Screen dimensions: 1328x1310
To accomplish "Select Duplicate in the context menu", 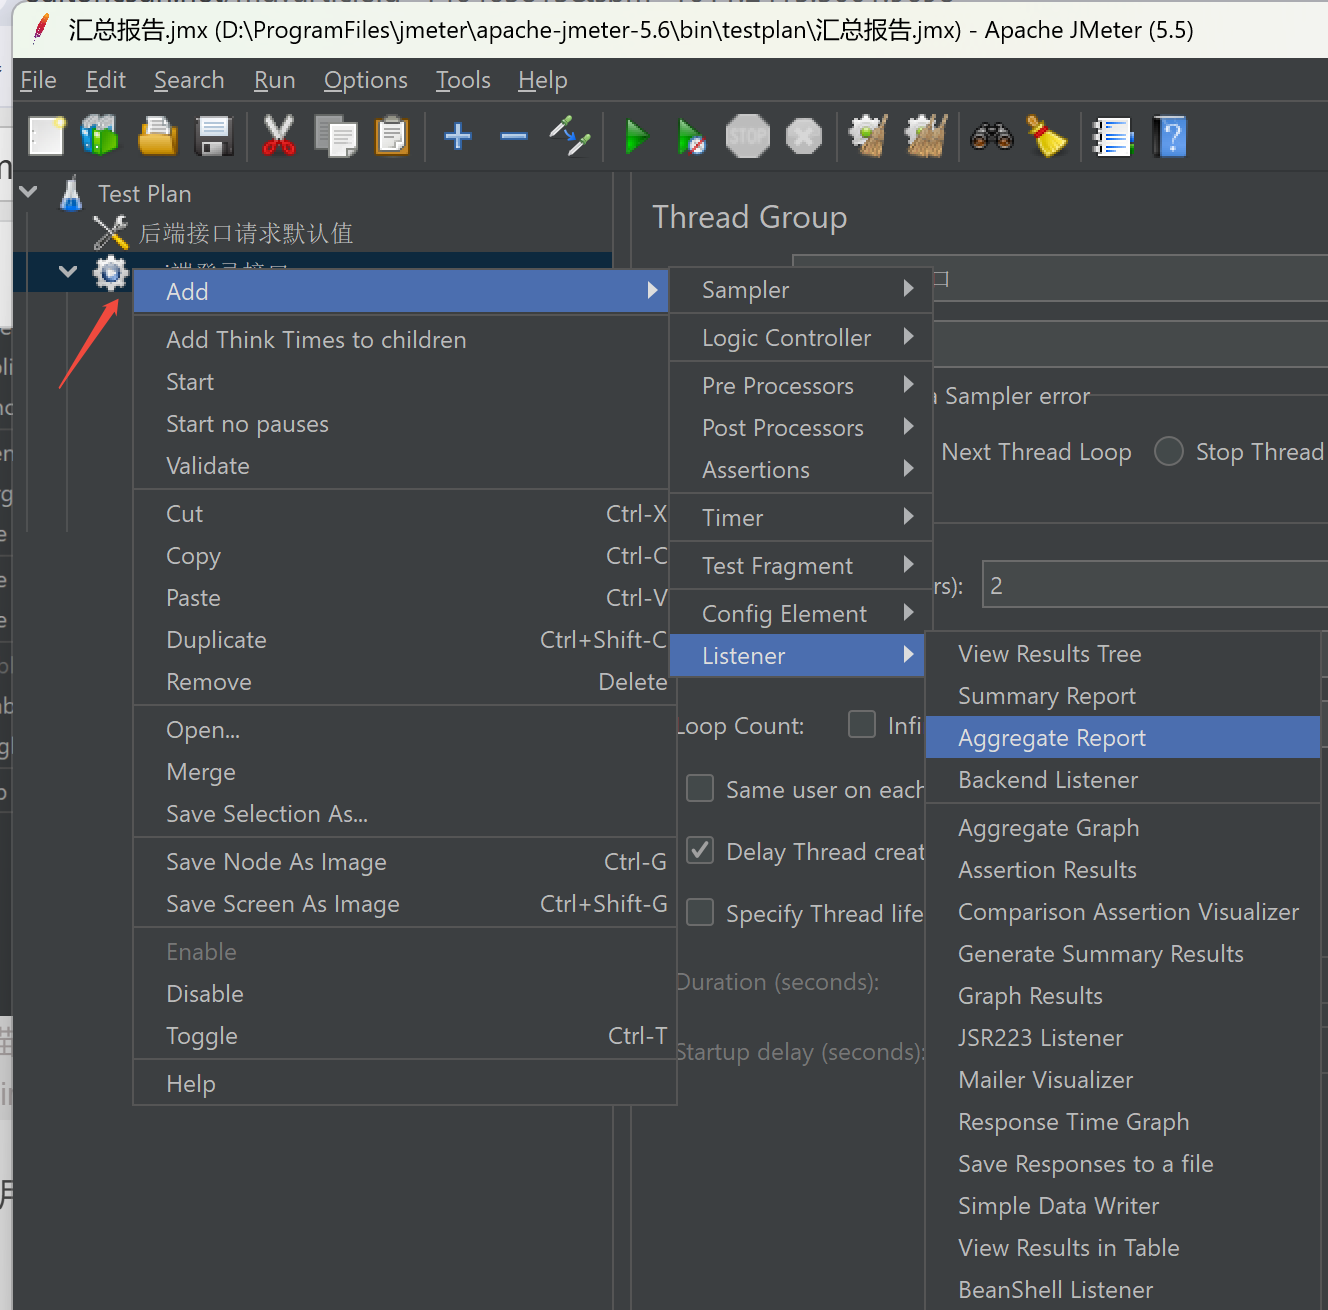I will point(401,640).
